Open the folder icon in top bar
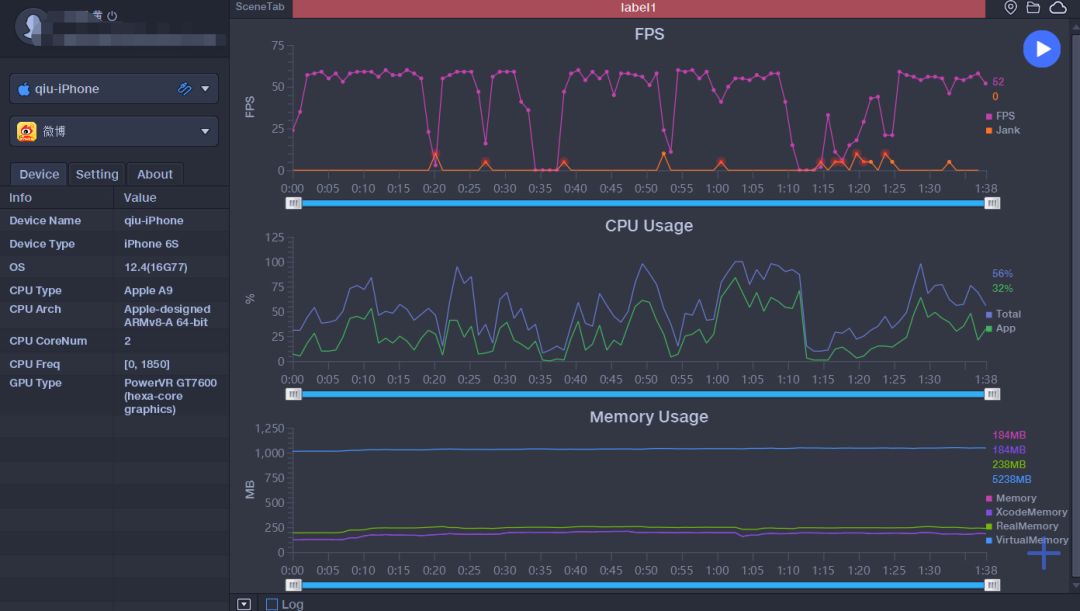 coord(1033,8)
